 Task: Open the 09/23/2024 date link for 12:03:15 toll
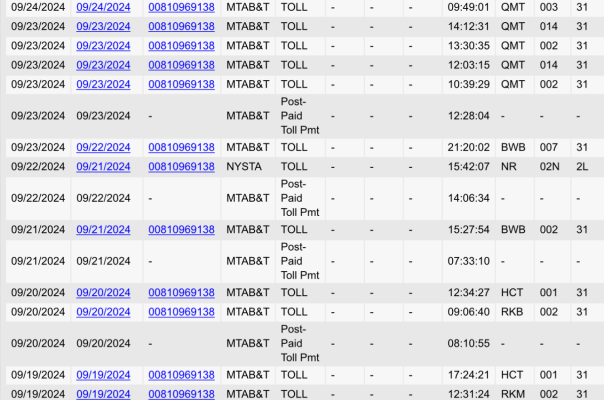pos(103,65)
